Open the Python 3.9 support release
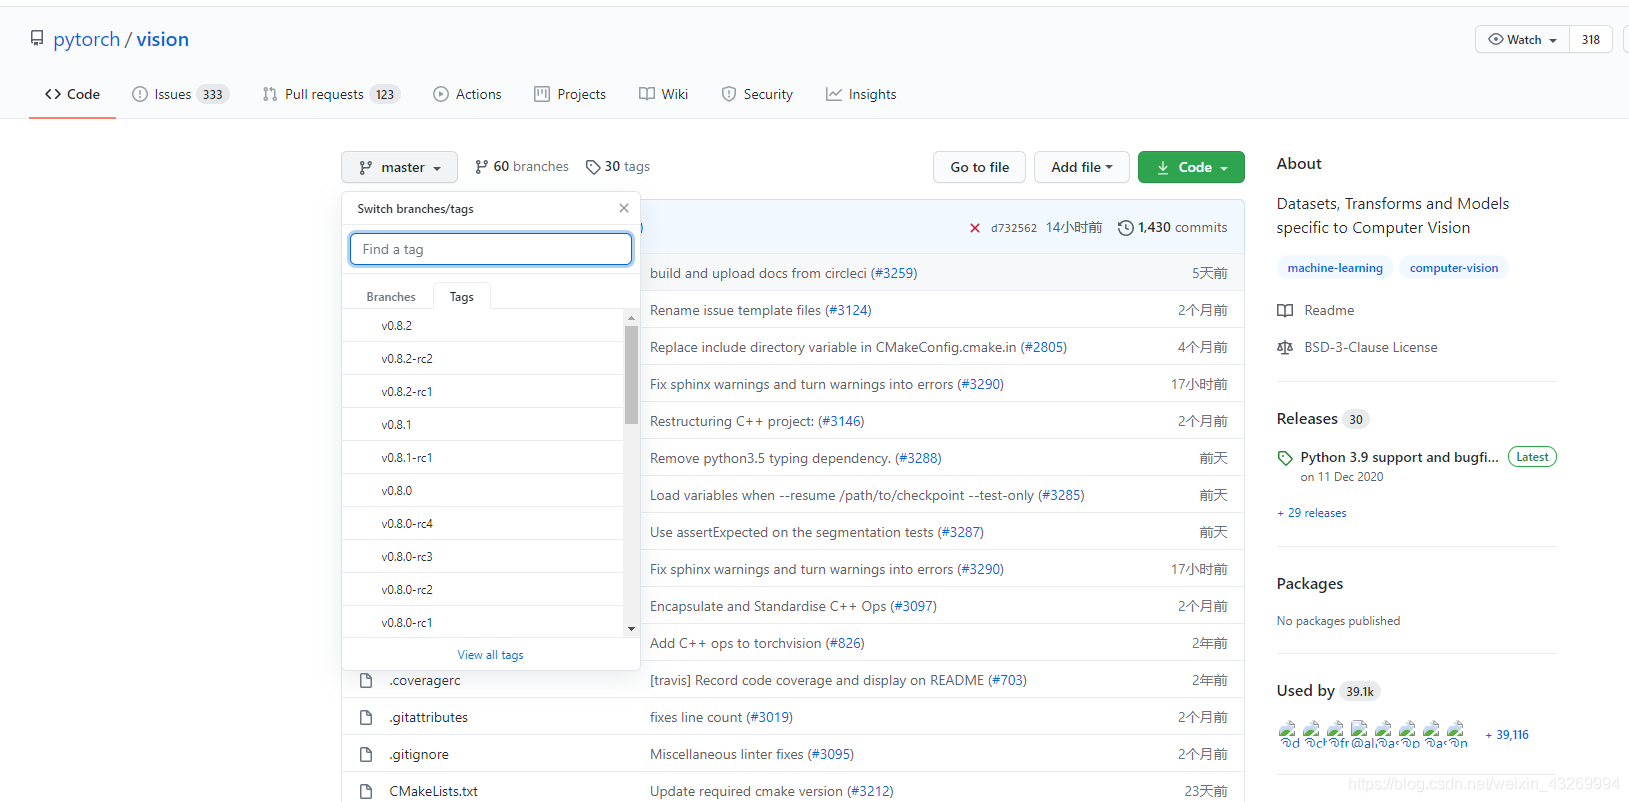 (1399, 457)
